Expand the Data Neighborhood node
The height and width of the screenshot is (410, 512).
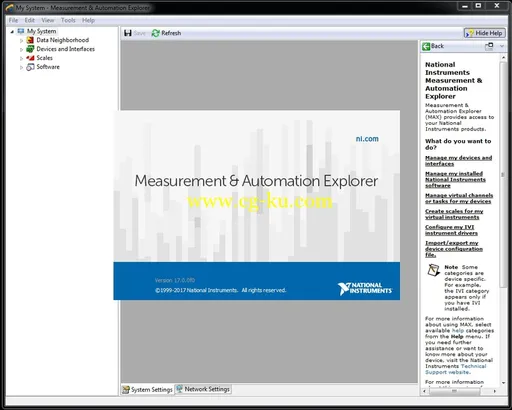tap(22, 40)
